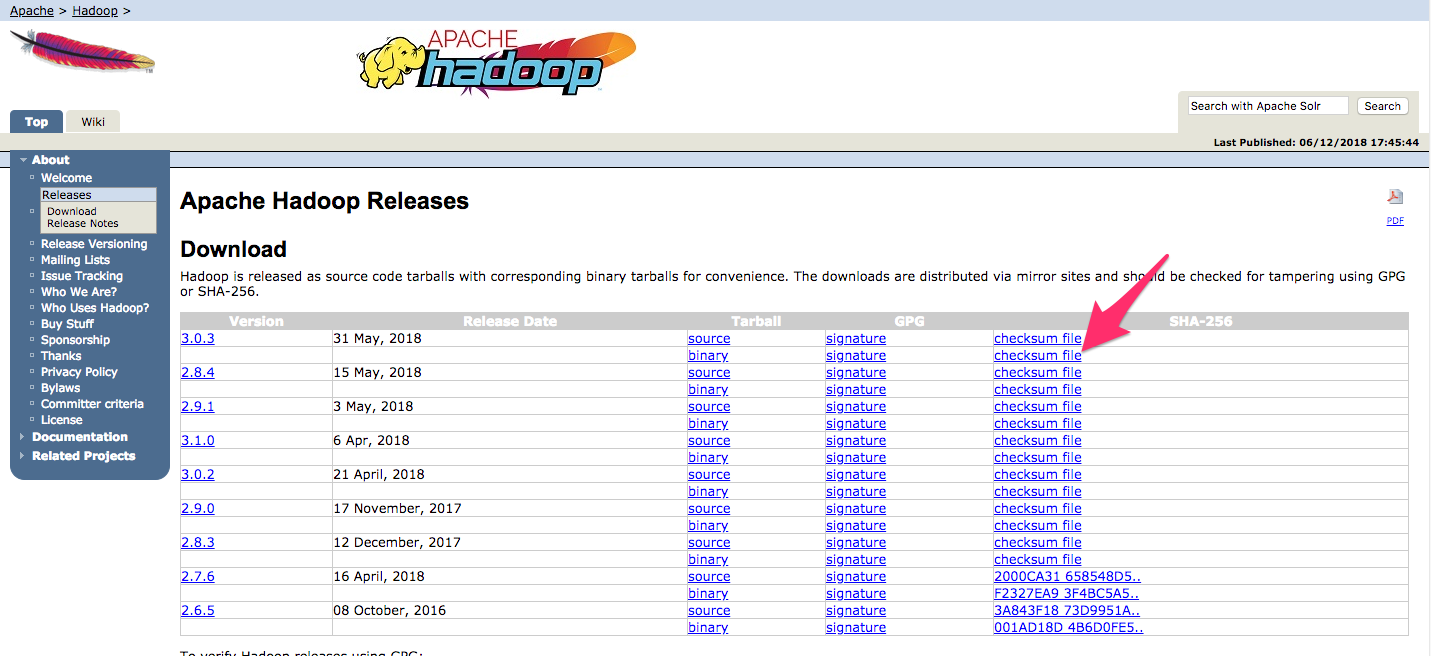Open the 3.0.3 source GPG signature
The width and height of the screenshot is (1431, 656).
pos(856,339)
